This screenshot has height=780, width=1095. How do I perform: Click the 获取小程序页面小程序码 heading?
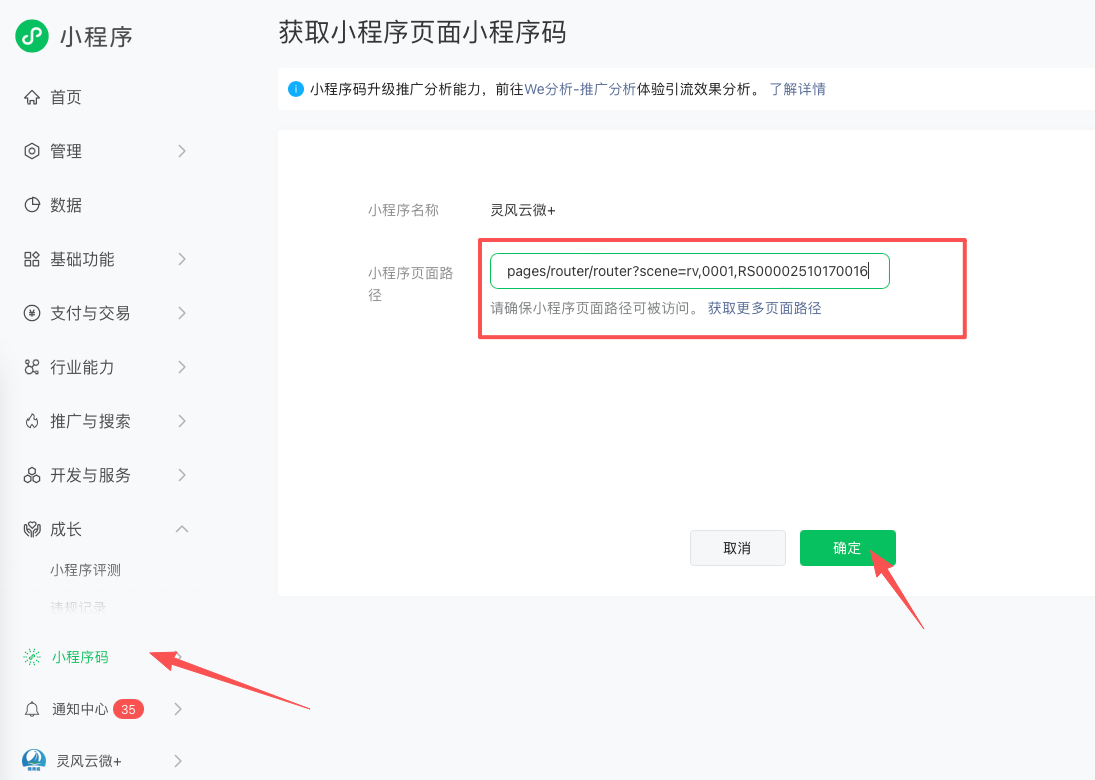pyautogui.click(x=422, y=32)
